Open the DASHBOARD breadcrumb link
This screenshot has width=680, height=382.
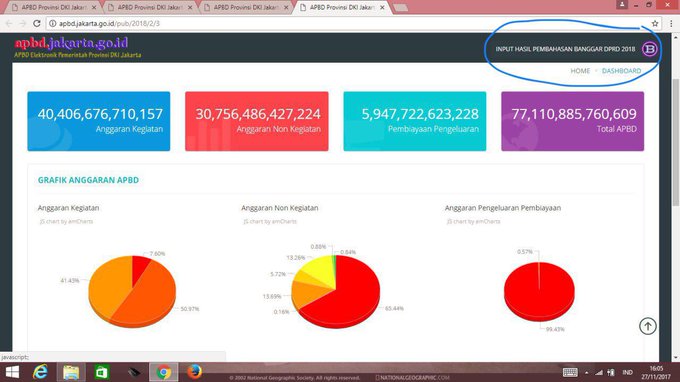tap(621, 71)
